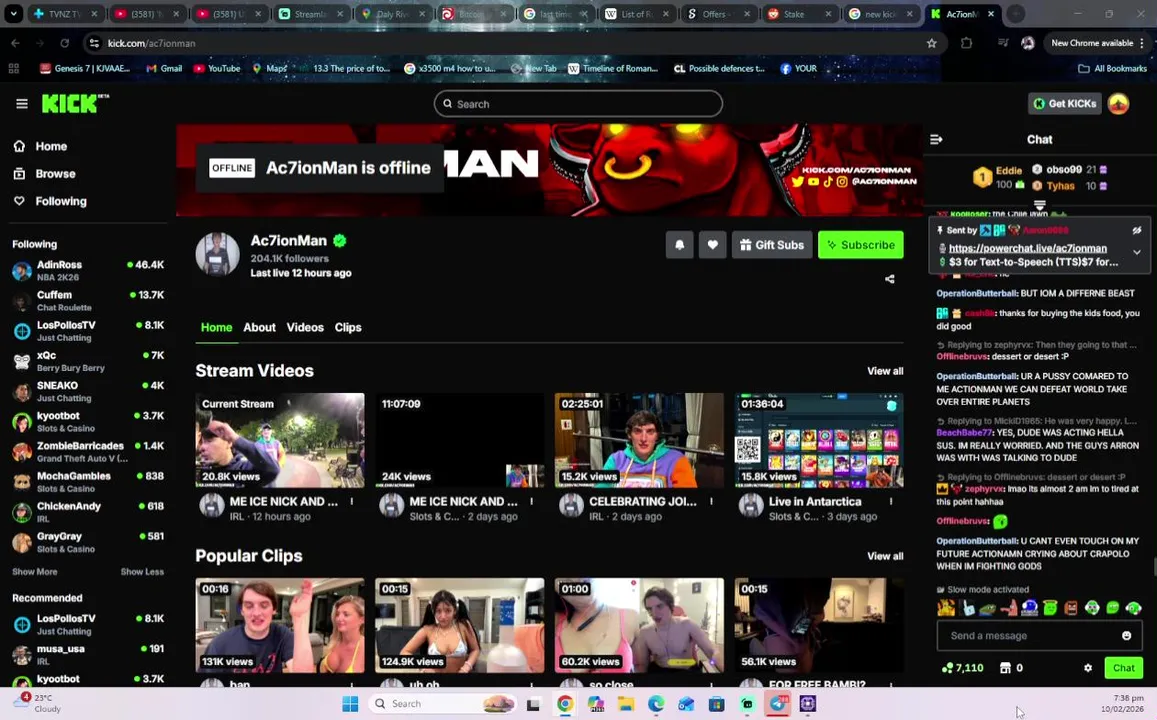This screenshot has height=720, width=1157.
Task: Switch to the About tab
Action: click(x=259, y=328)
